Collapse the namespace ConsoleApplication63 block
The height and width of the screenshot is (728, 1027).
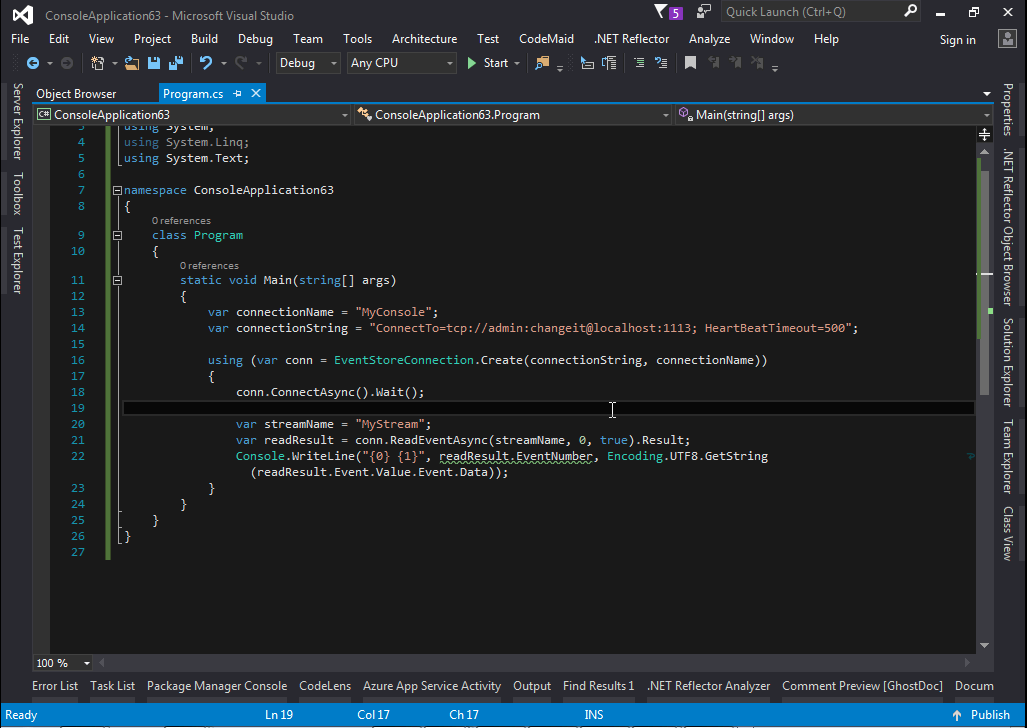click(x=117, y=190)
